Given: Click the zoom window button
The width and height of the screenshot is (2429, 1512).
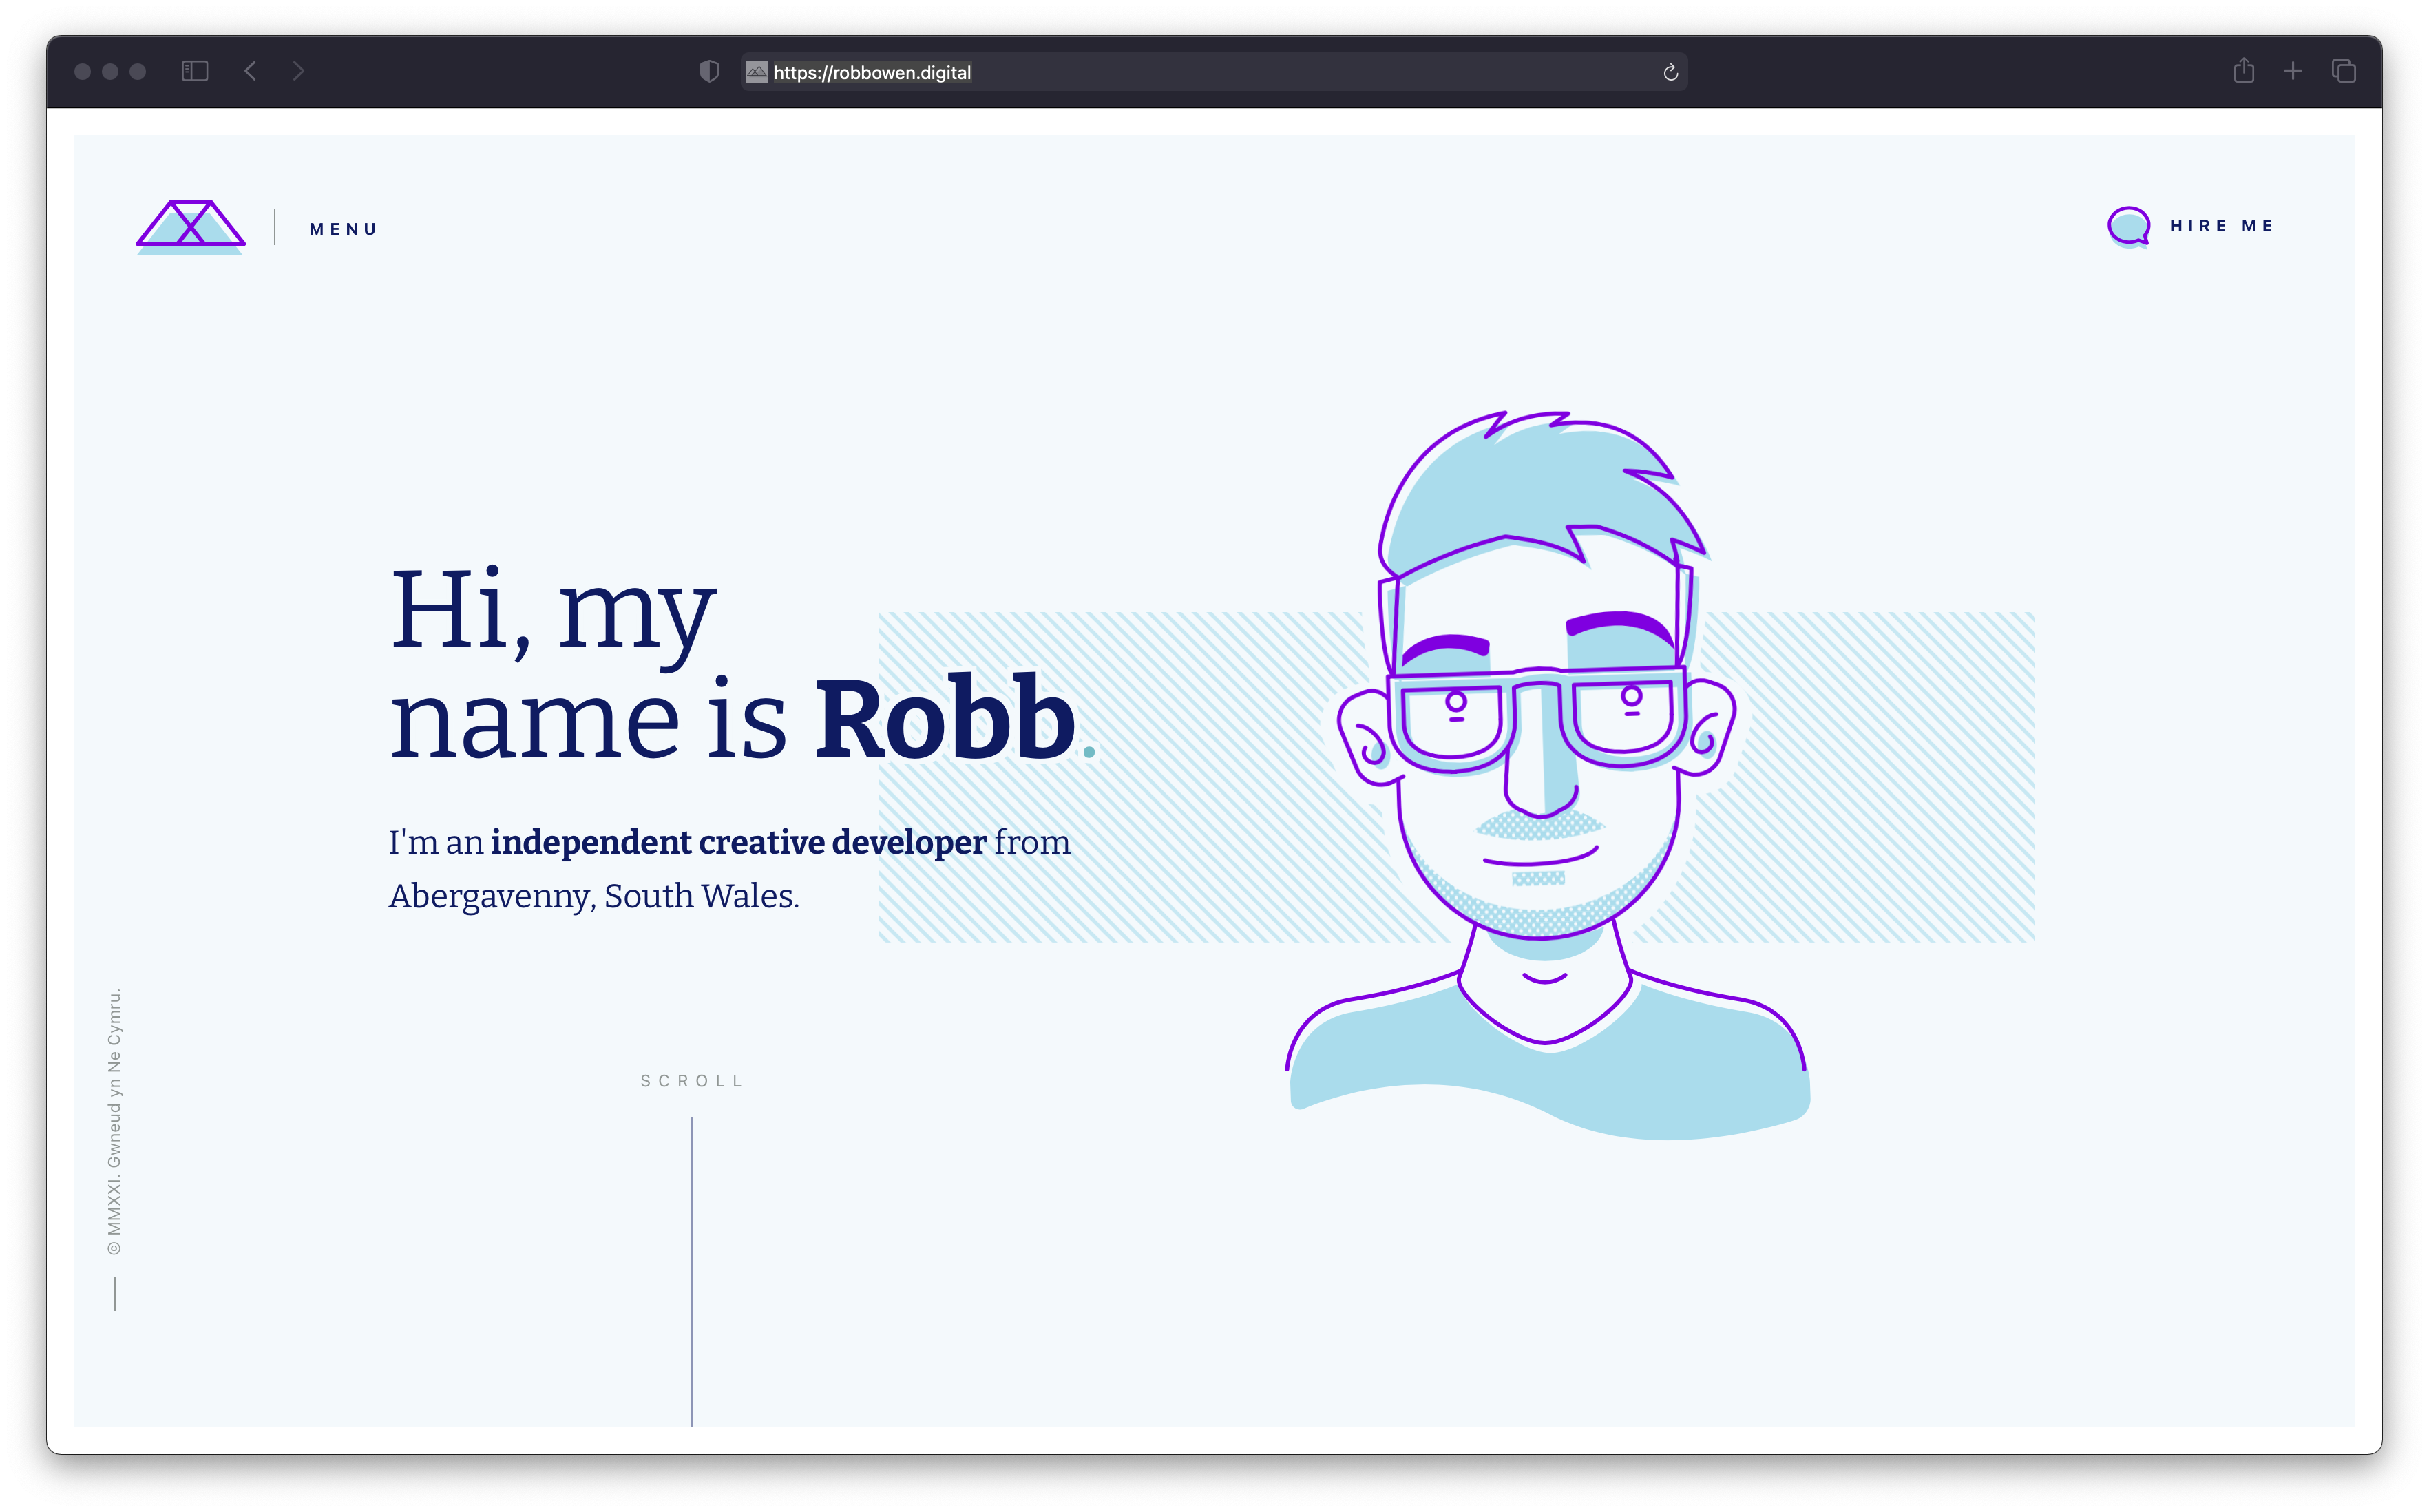Looking at the screenshot, I should click(138, 71).
